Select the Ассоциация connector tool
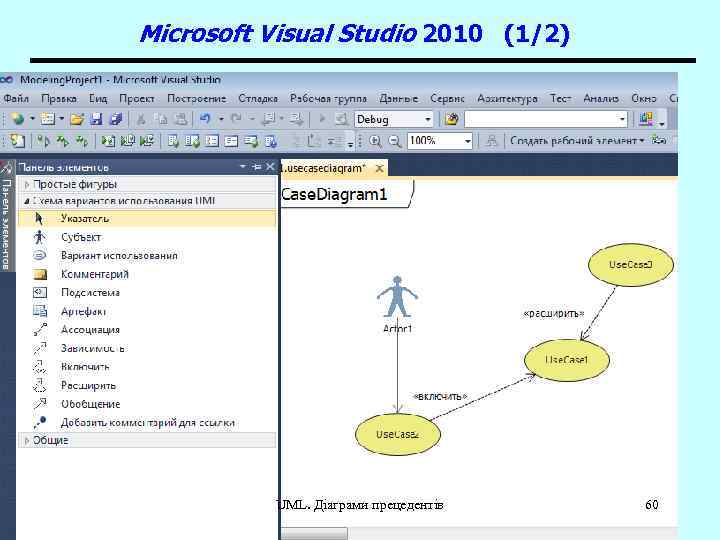Image resolution: width=720 pixels, height=540 pixels. pos(147,330)
